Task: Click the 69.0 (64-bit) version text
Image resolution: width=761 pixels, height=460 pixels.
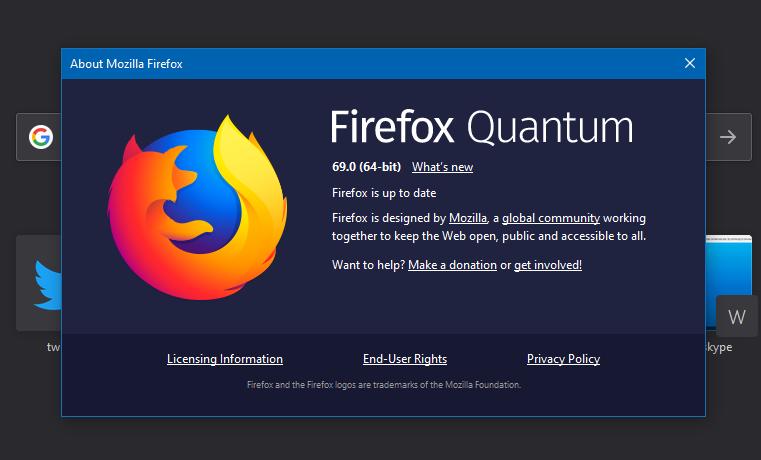Action: click(x=366, y=167)
